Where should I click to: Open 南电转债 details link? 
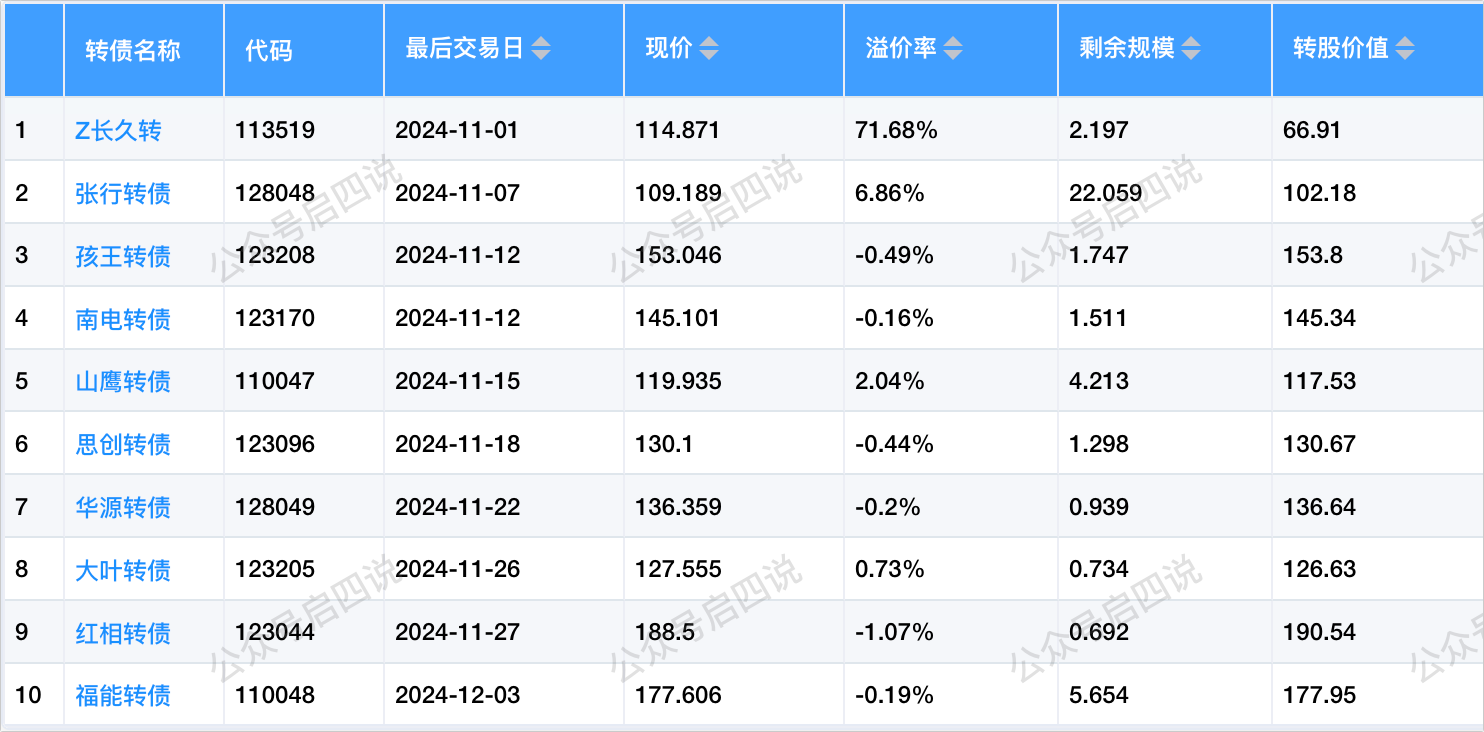(x=123, y=319)
